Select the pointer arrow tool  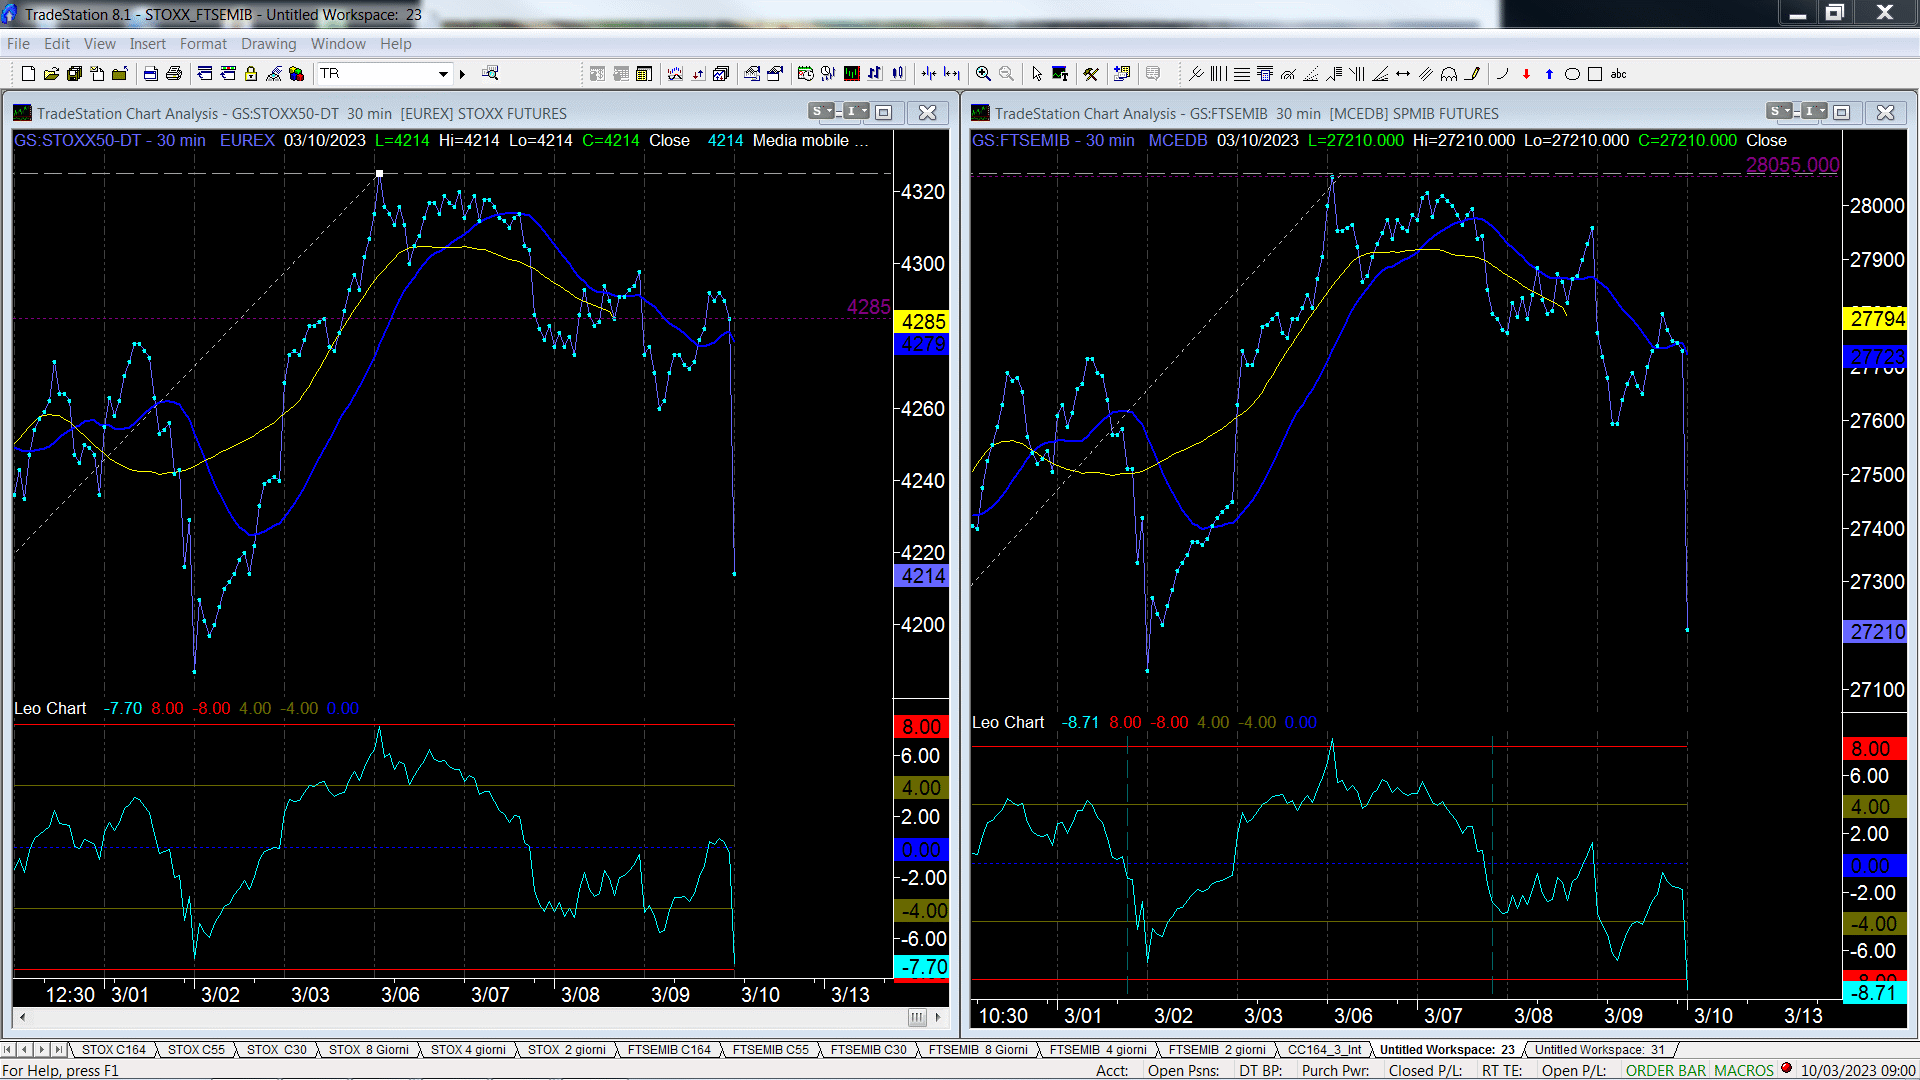coord(1036,74)
